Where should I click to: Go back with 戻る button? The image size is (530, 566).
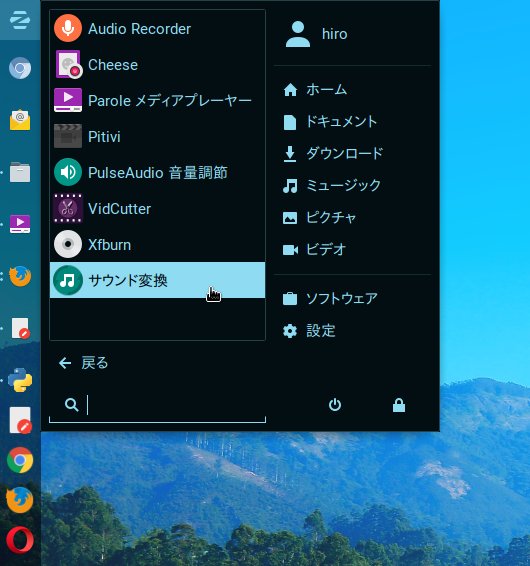83,363
